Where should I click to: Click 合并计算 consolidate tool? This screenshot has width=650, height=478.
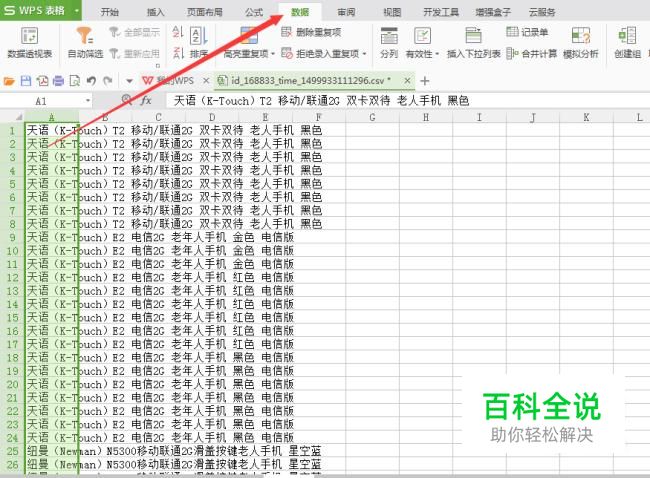coord(531,53)
